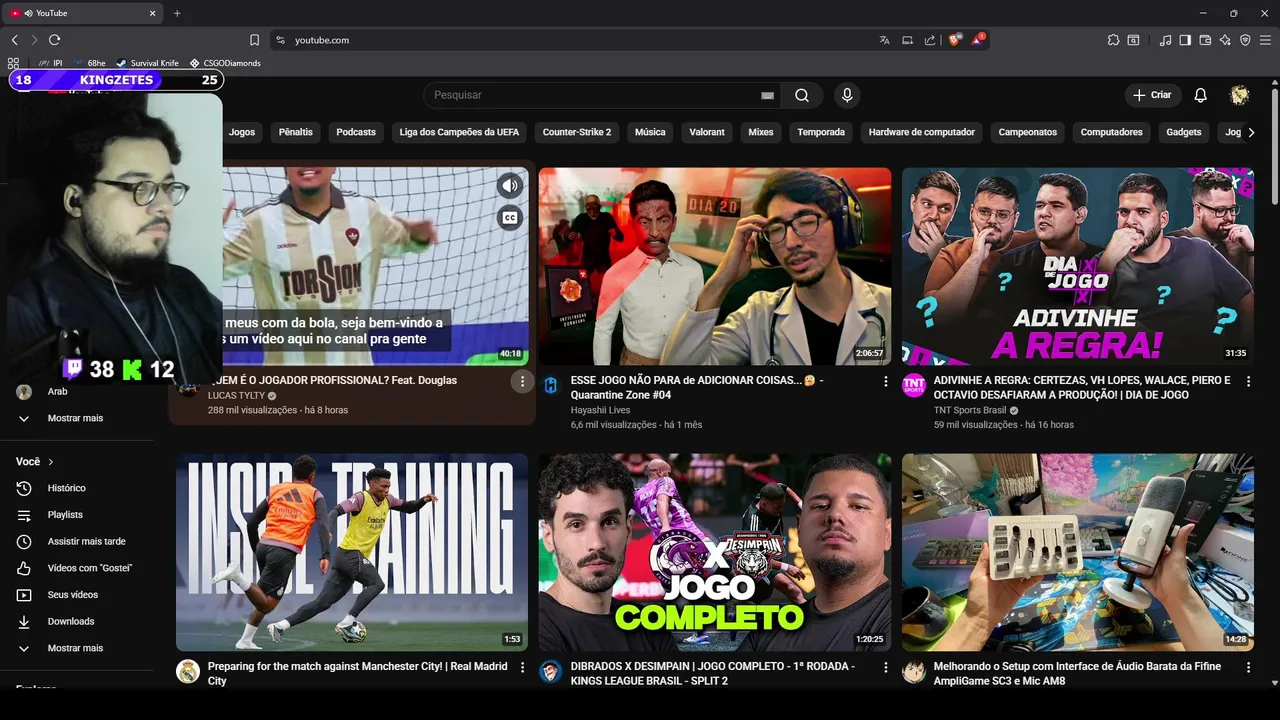The width and height of the screenshot is (1280, 720).
Task: Open the Brave Wallet icon
Action: tap(1205, 40)
